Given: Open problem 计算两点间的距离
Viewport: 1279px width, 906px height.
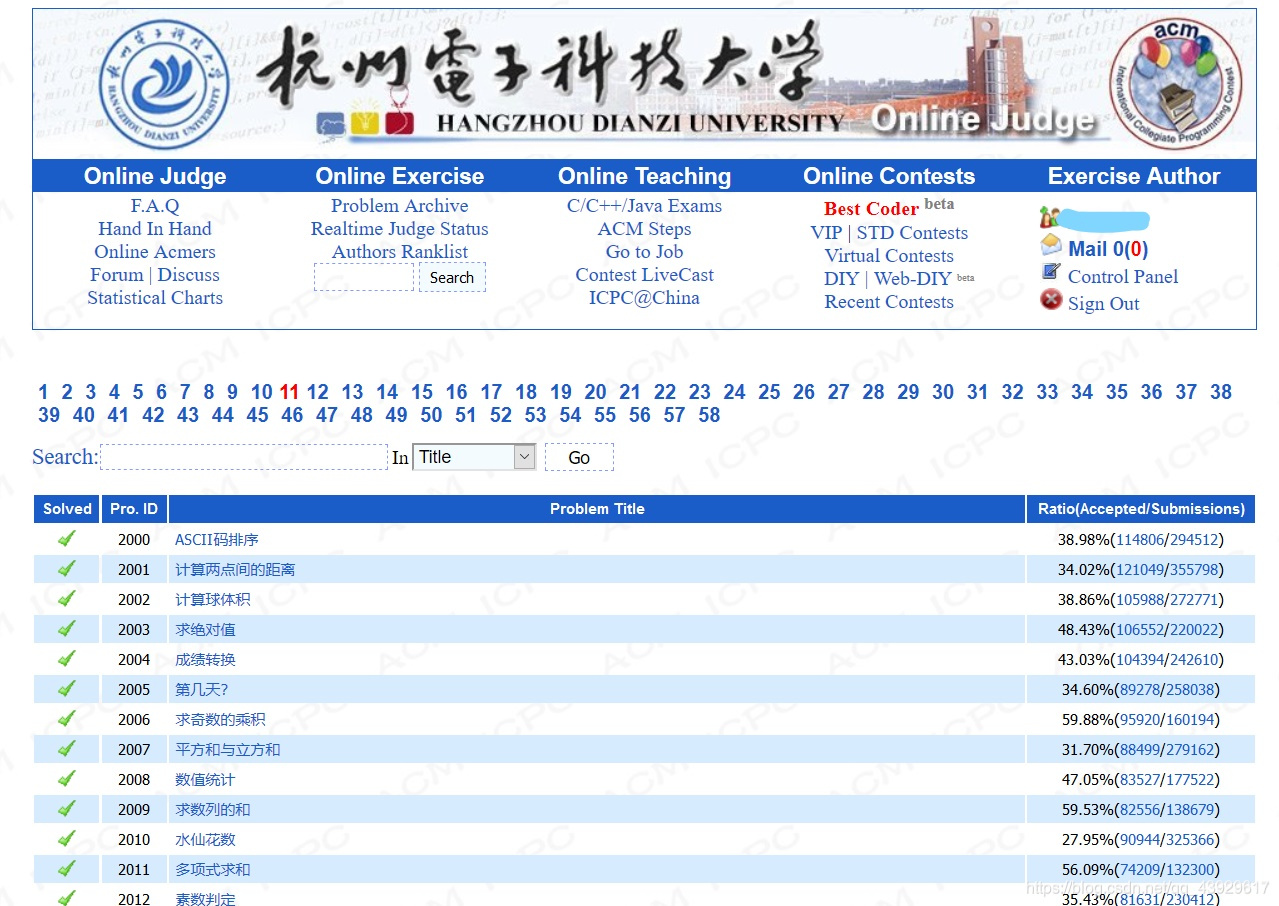Looking at the screenshot, I should pos(235,570).
